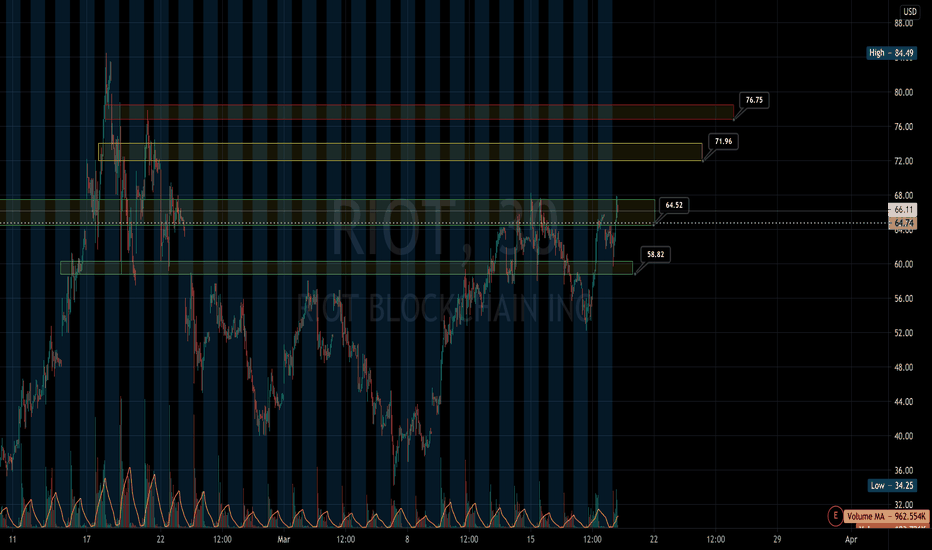This screenshot has height=550, width=932.
Task: Click the 48.00 price scale label
Action: [903, 367]
